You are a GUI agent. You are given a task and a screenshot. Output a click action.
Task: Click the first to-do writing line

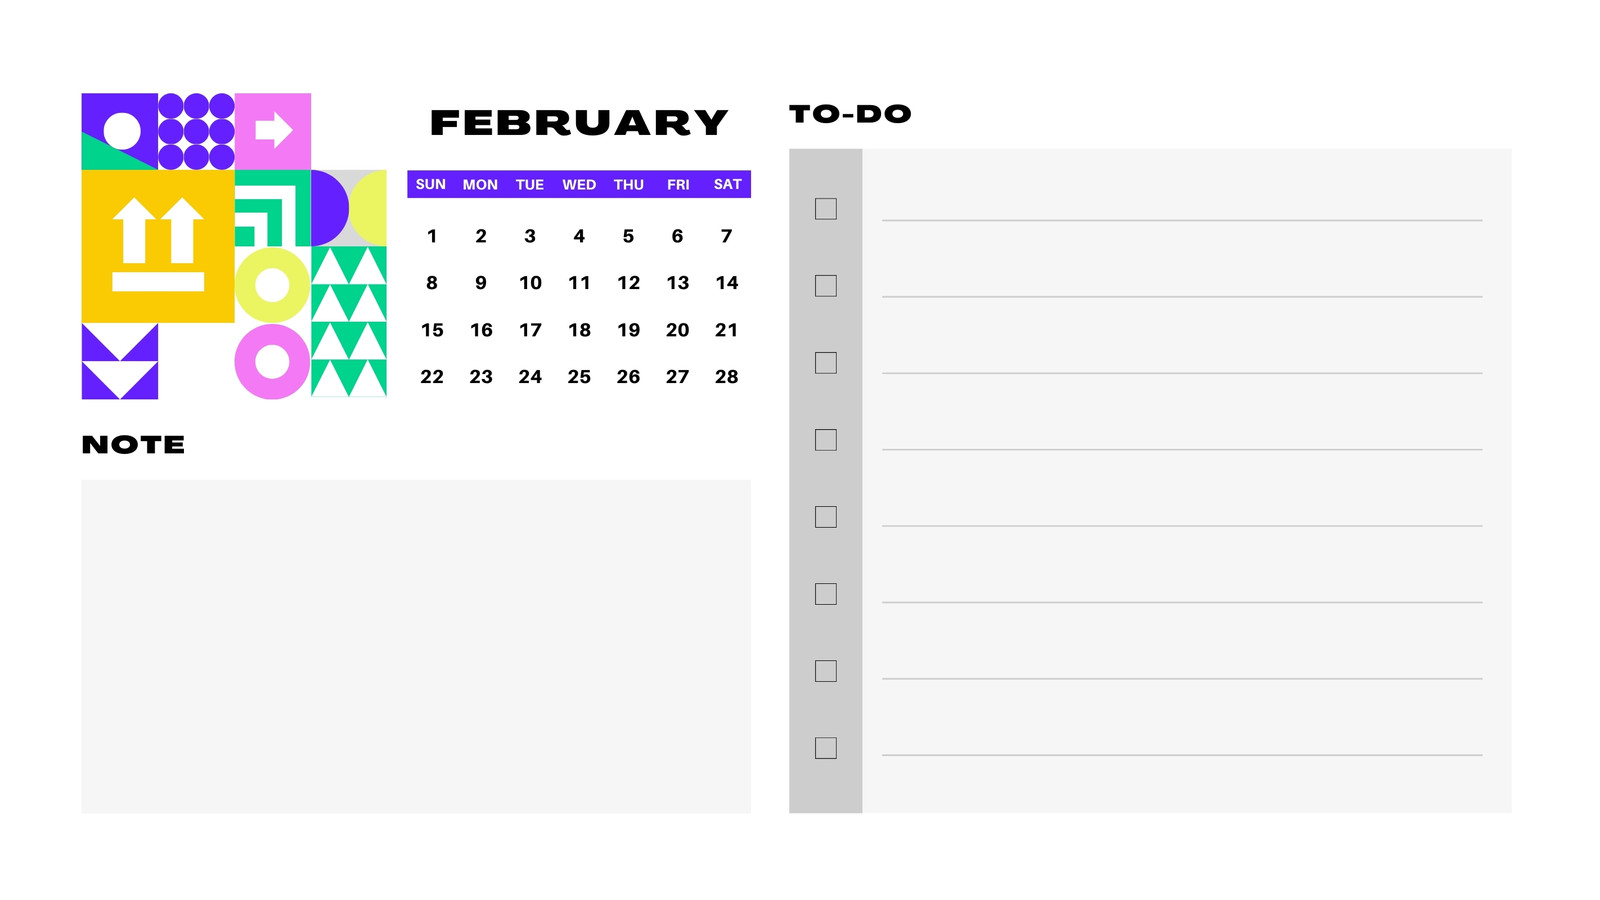pos(1182,220)
